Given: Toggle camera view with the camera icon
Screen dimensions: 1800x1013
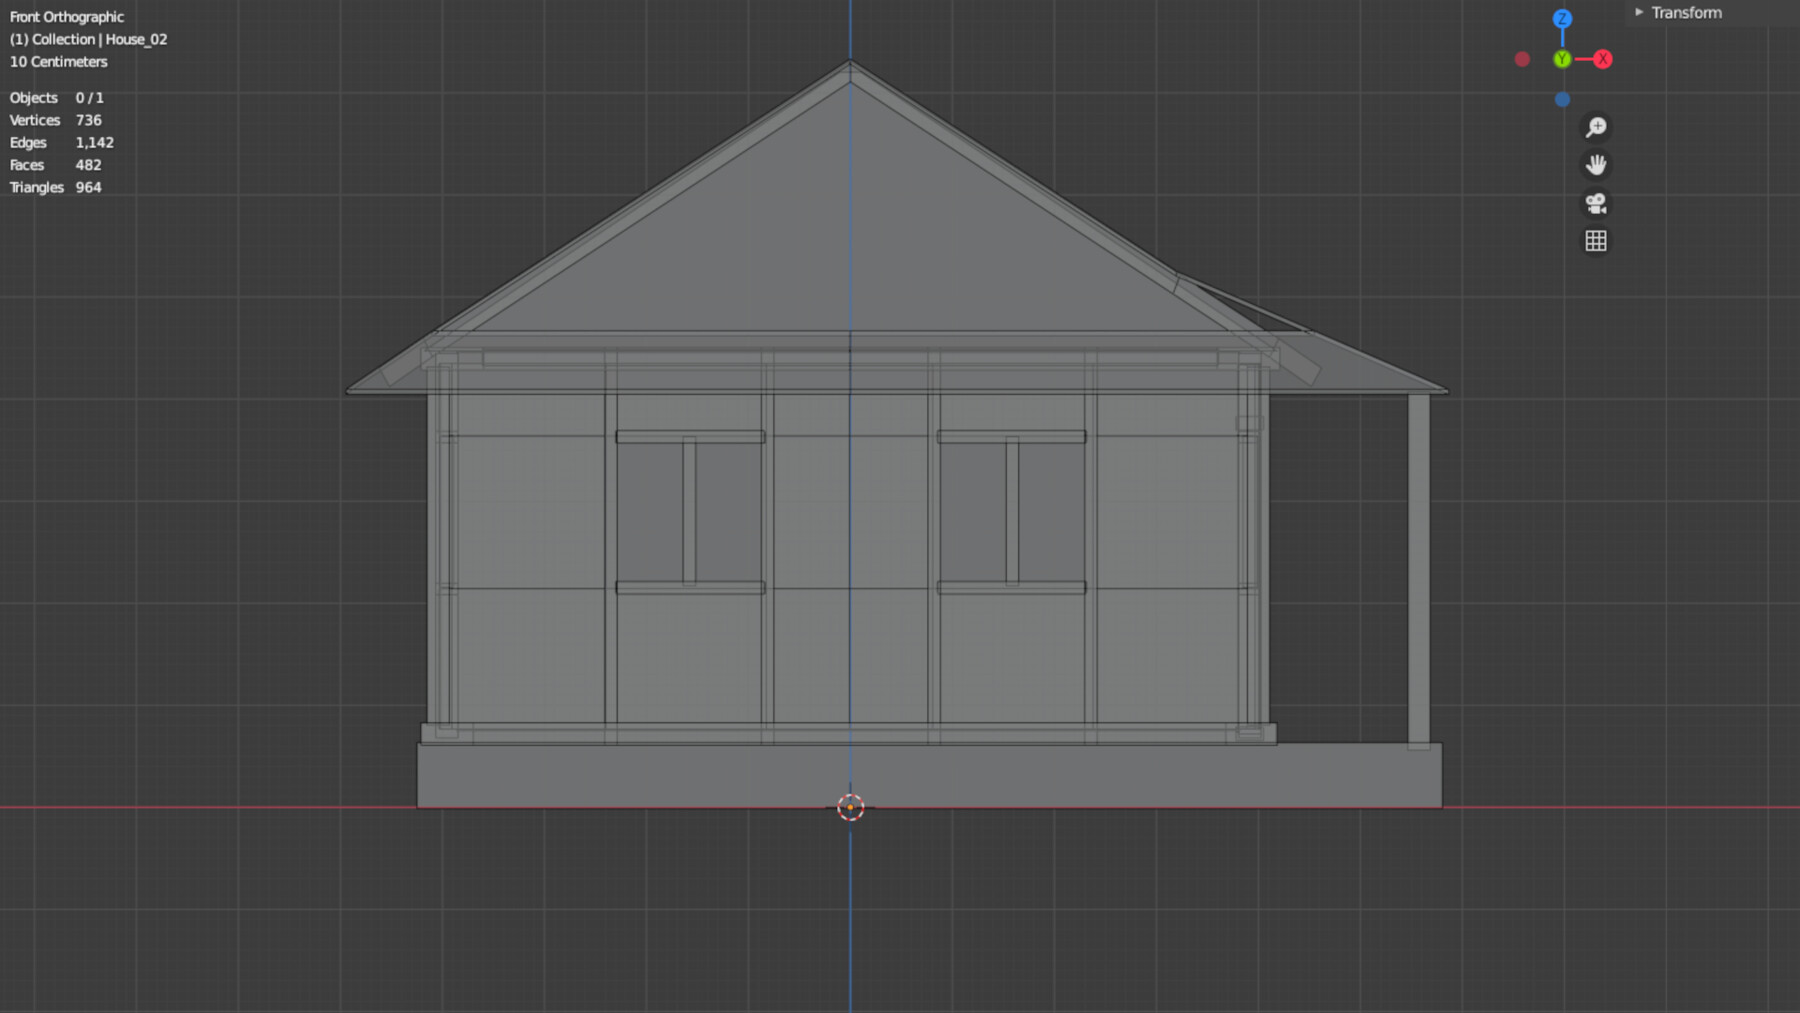Looking at the screenshot, I should tap(1596, 202).
